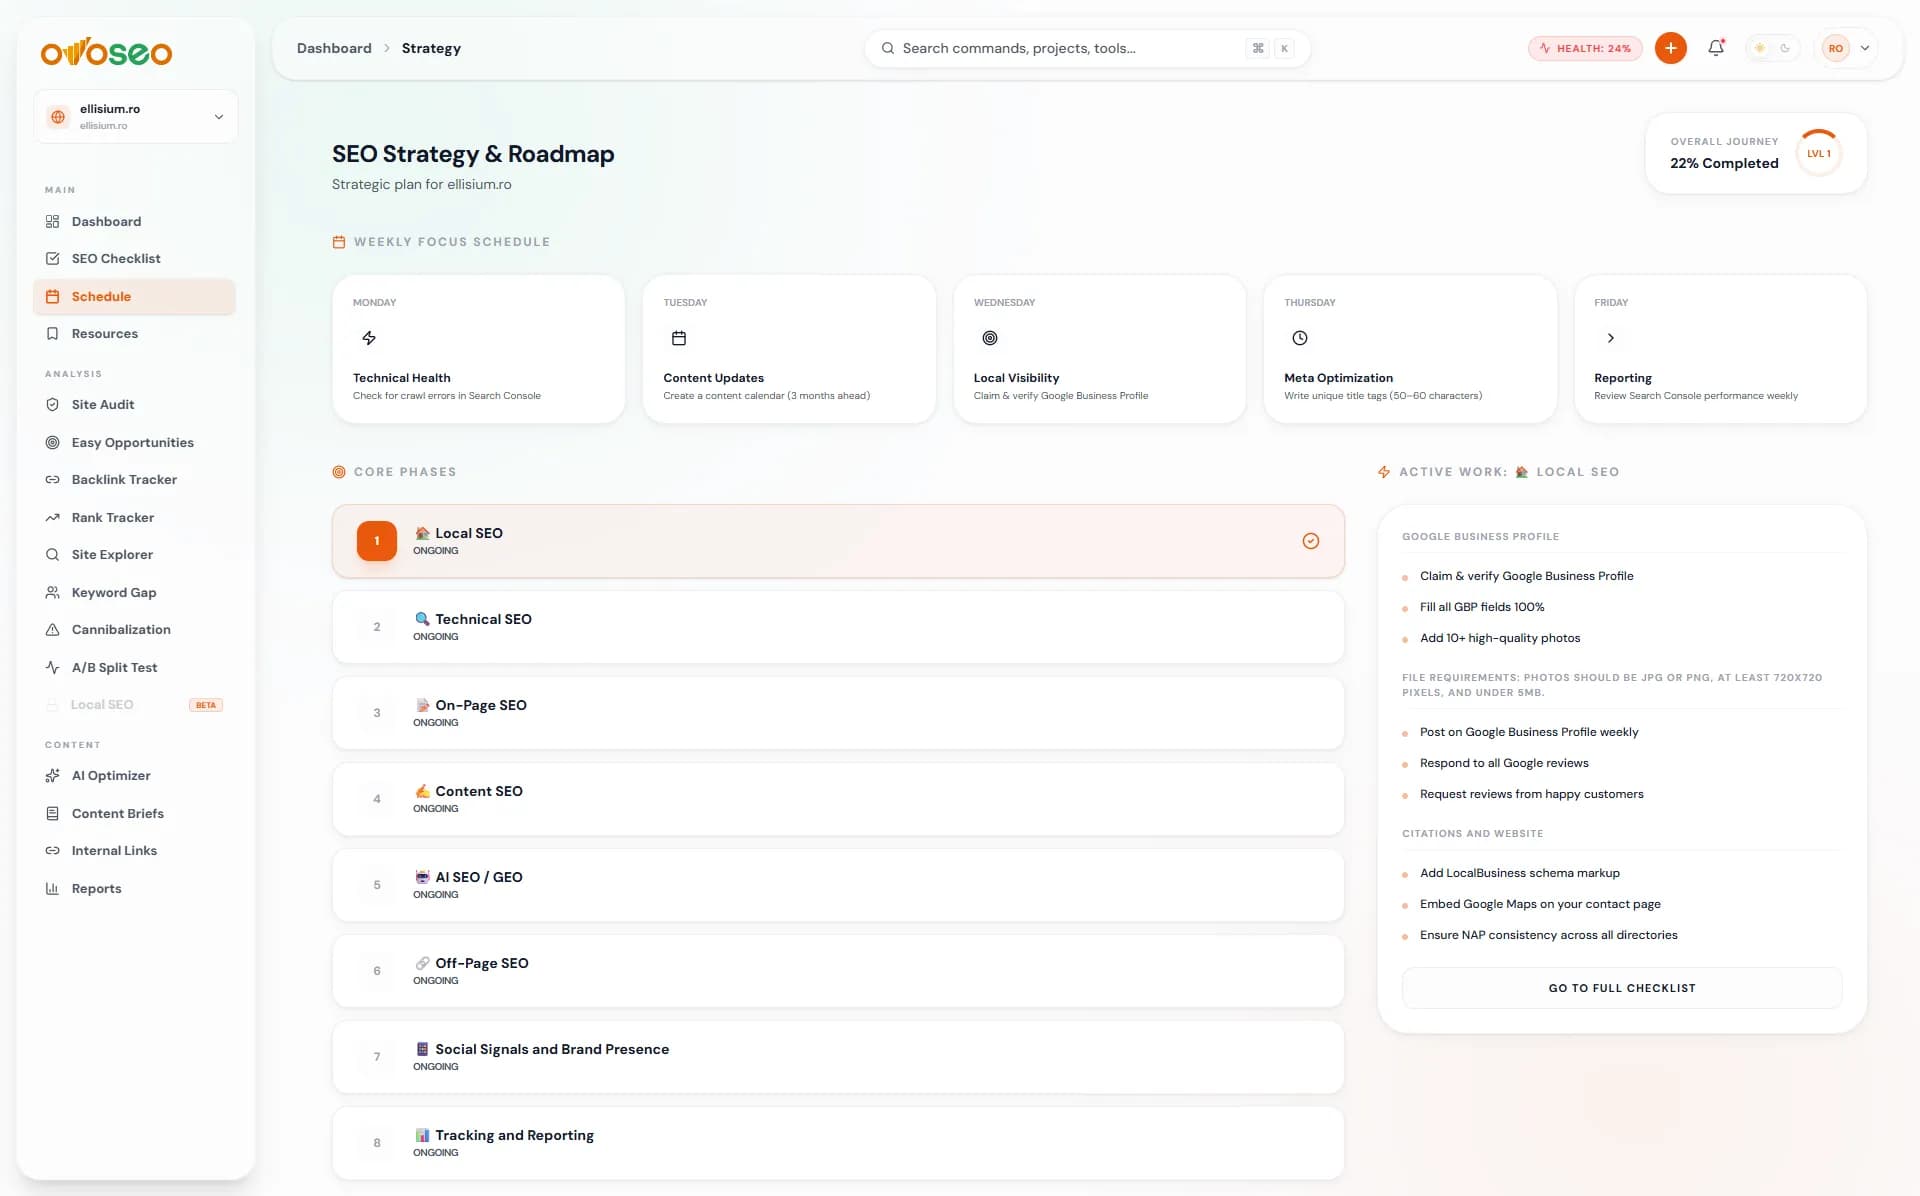Click the Thursday clock icon
Image resolution: width=1920 pixels, height=1196 pixels.
1300,338
